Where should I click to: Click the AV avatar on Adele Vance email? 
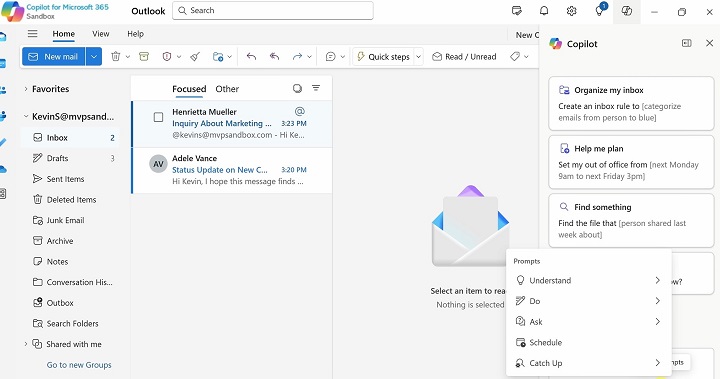[158, 164]
